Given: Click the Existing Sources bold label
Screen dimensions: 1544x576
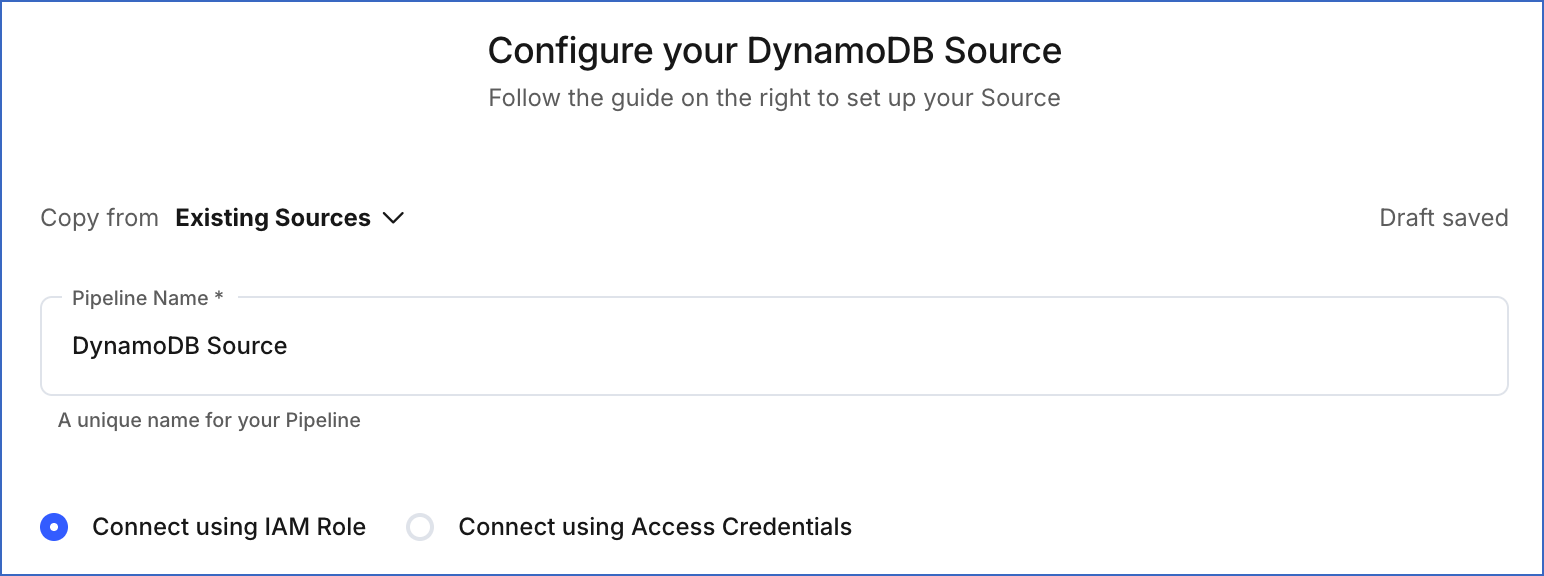Looking at the screenshot, I should (x=272, y=217).
